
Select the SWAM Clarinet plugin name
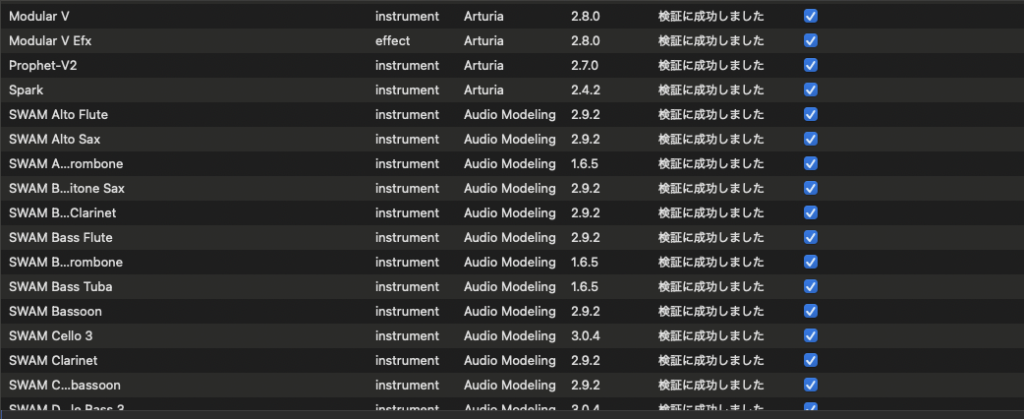click(53, 360)
